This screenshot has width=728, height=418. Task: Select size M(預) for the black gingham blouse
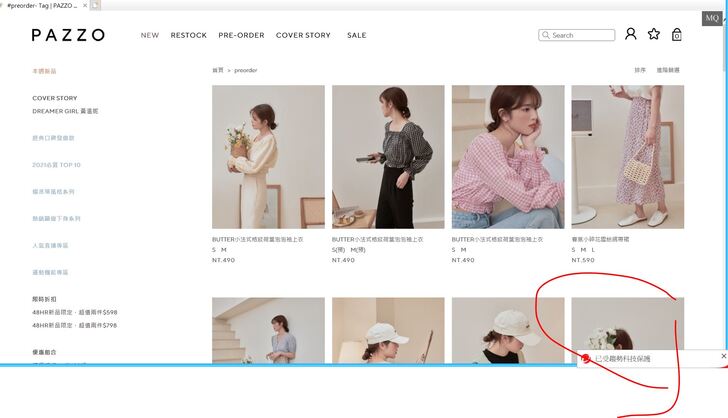click(x=358, y=250)
